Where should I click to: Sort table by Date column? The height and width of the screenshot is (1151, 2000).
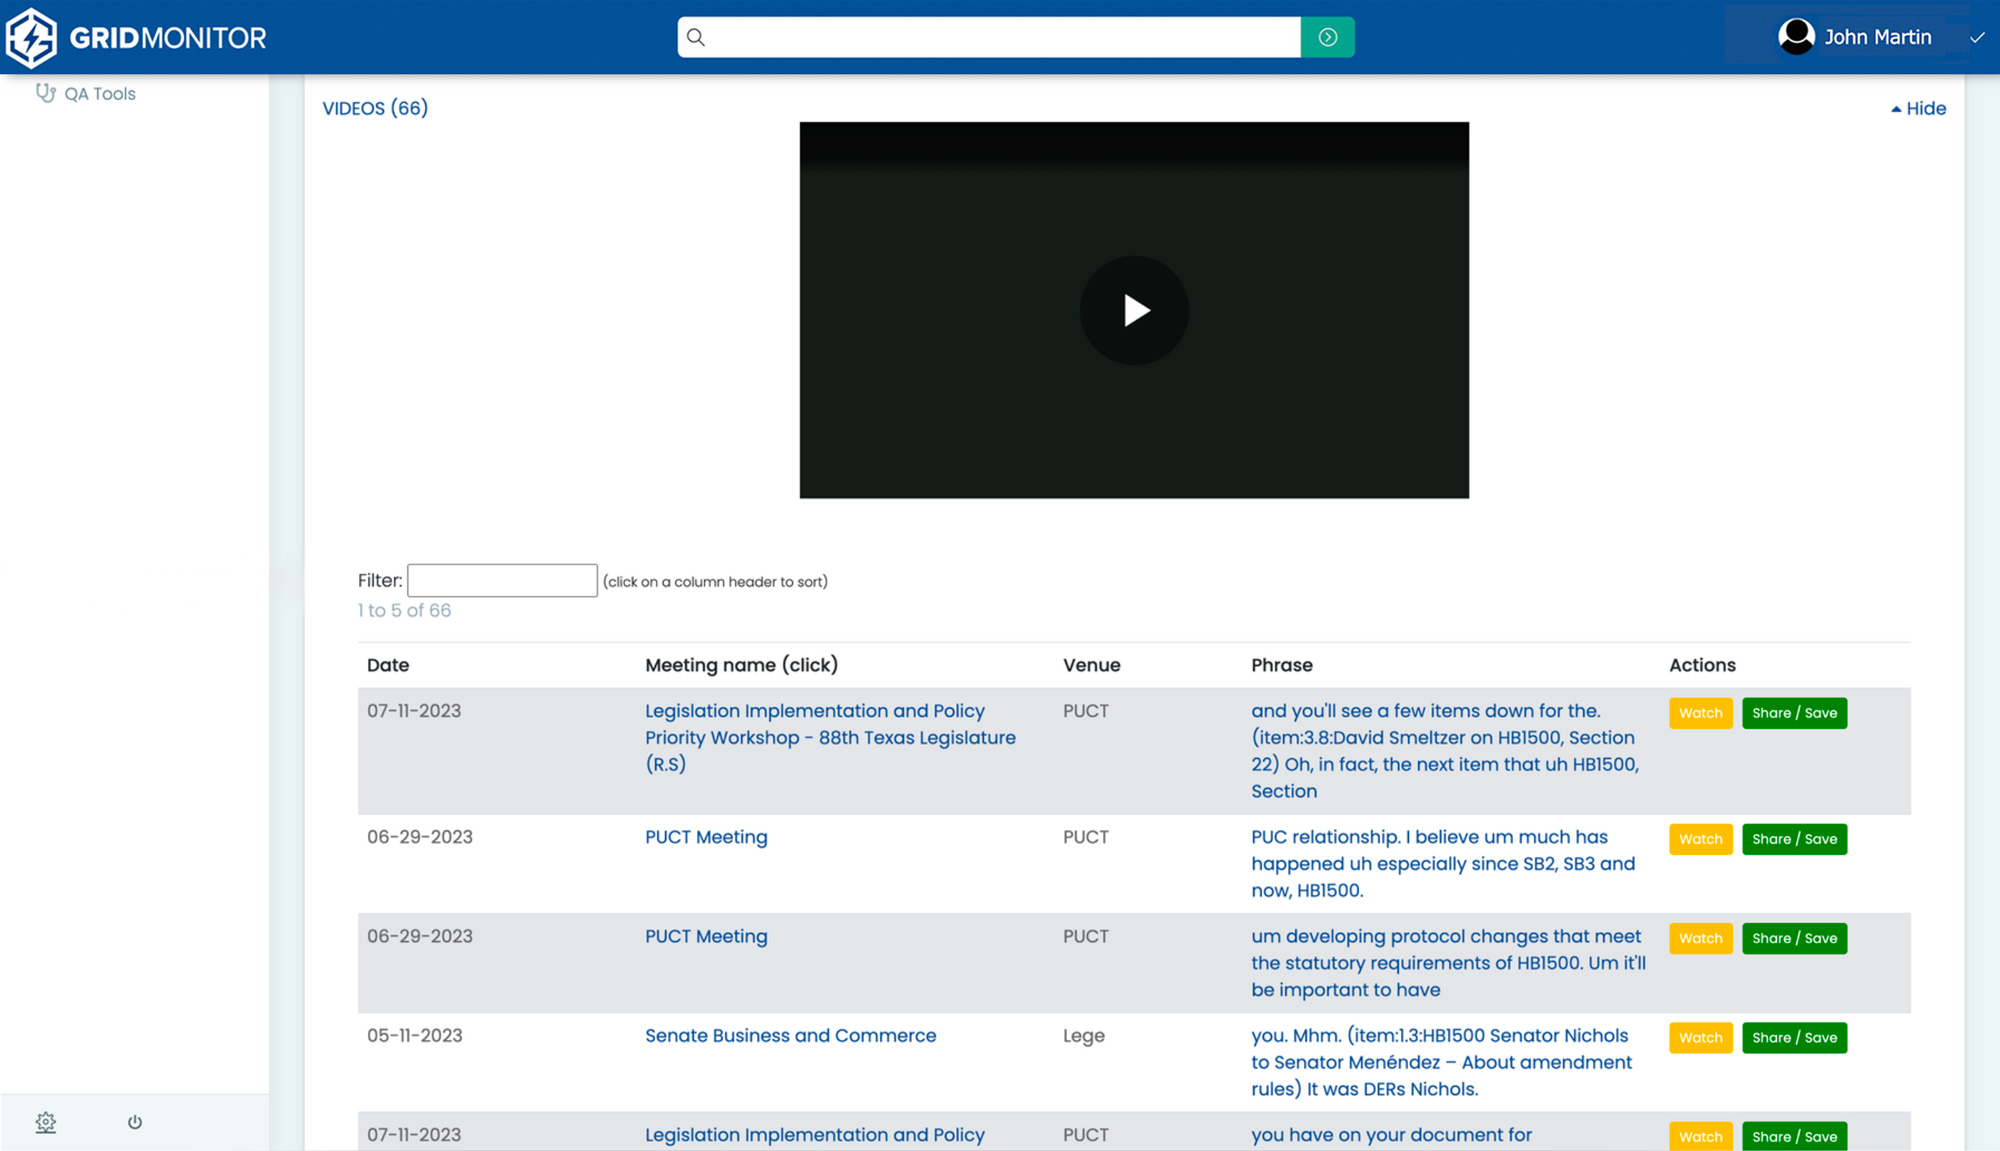tap(388, 665)
